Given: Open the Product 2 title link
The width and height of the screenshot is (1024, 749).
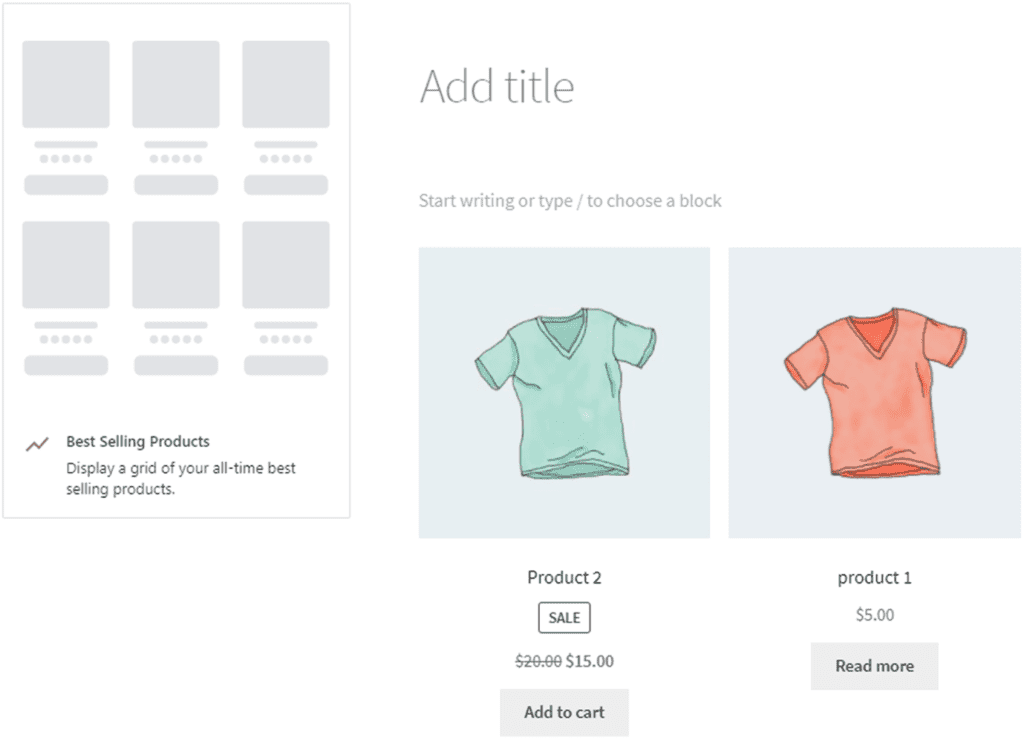Looking at the screenshot, I should (564, 577).
